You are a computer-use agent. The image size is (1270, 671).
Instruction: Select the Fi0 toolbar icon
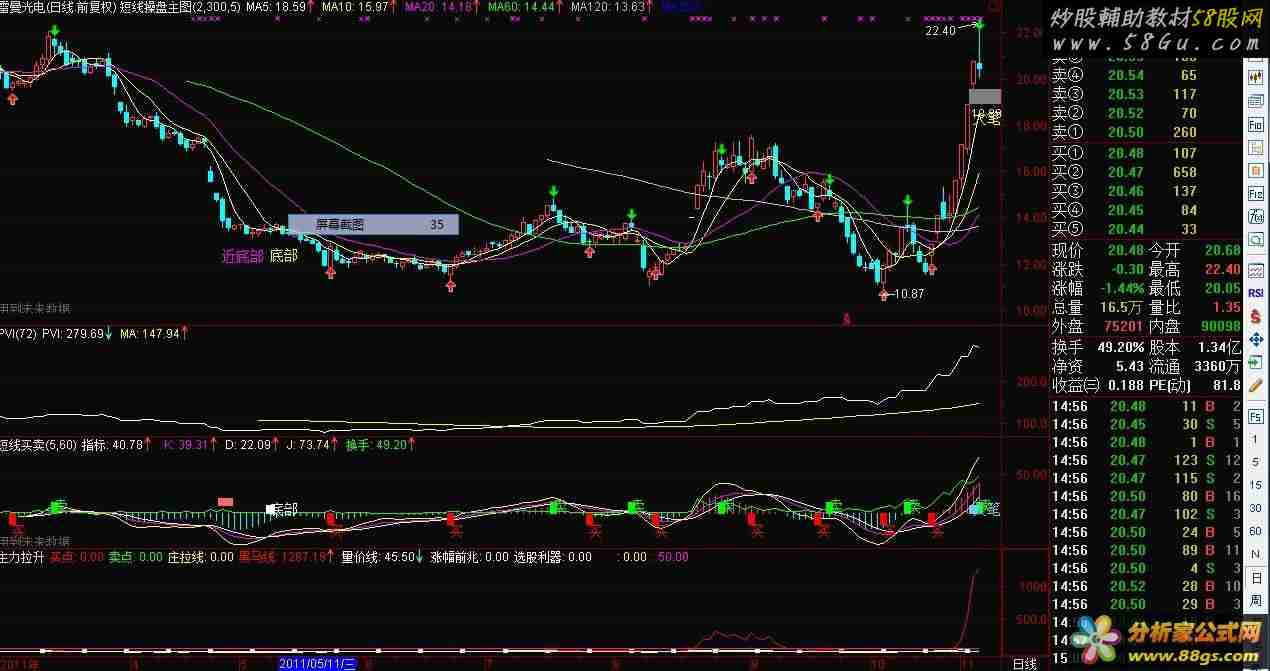[x=1255, y=124]
